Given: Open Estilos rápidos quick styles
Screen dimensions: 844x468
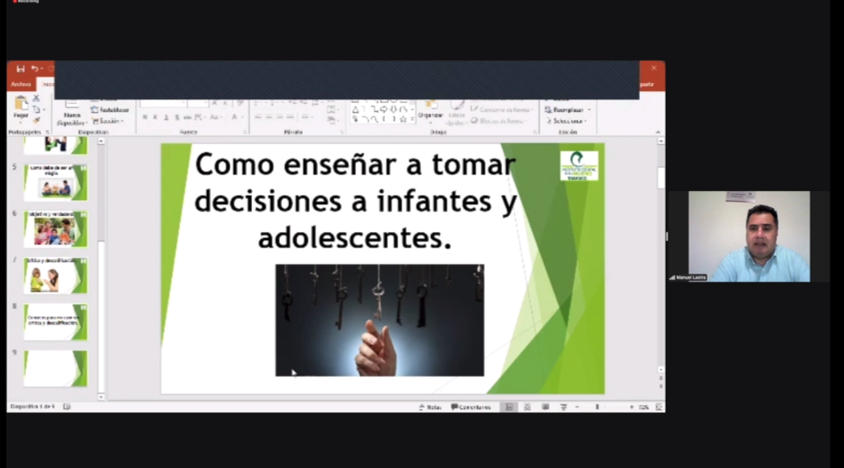Looking at the screenshot, I should tap(456, 112).
